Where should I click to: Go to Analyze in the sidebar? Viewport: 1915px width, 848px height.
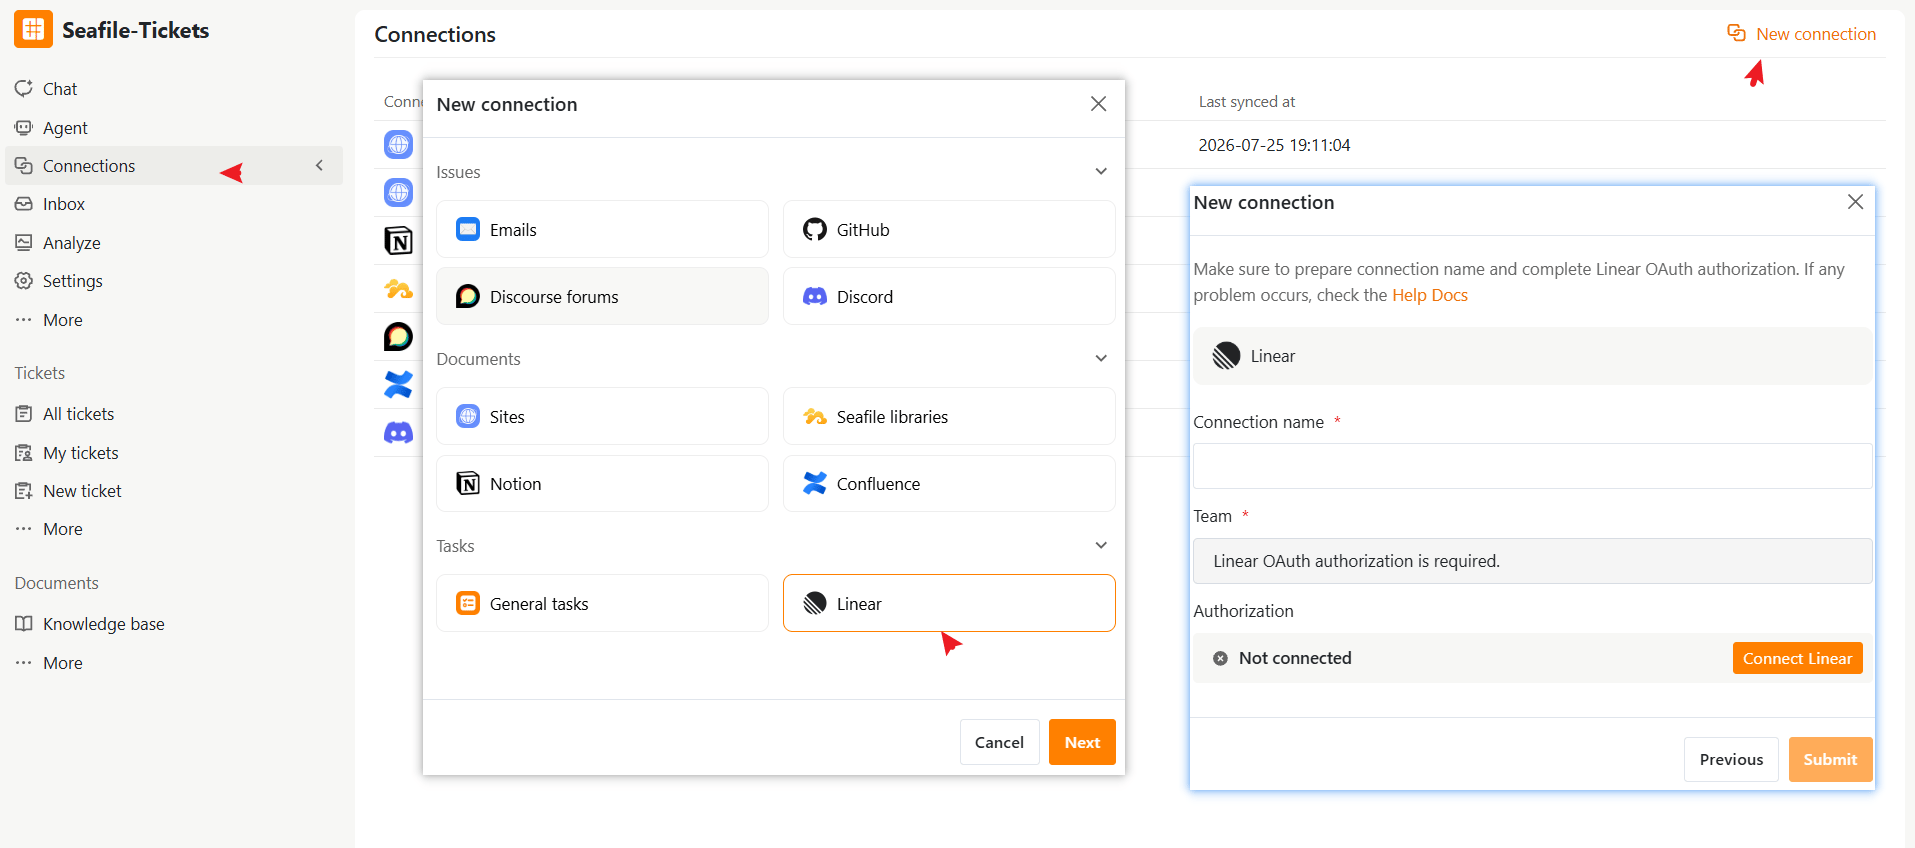(x=71, y=243)
